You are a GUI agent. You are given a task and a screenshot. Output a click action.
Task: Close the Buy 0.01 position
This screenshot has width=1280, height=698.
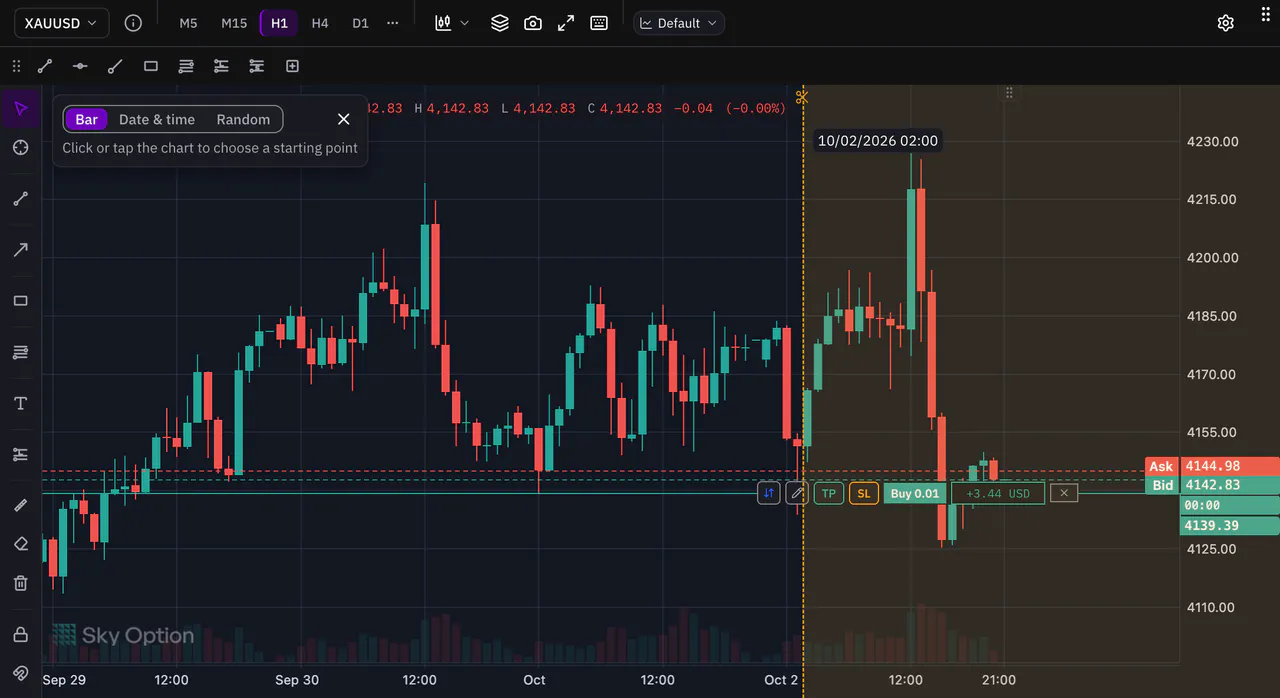[x=1064, y=493]
